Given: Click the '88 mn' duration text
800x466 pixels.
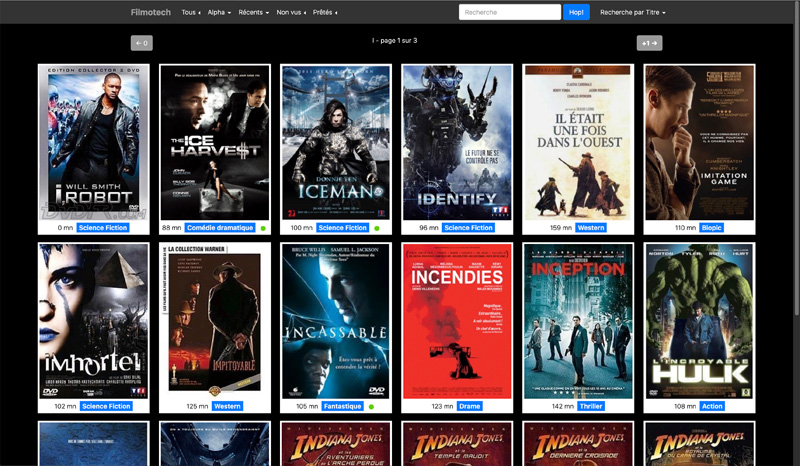Looking at the screenshot, I should click(x=171, y=228).
